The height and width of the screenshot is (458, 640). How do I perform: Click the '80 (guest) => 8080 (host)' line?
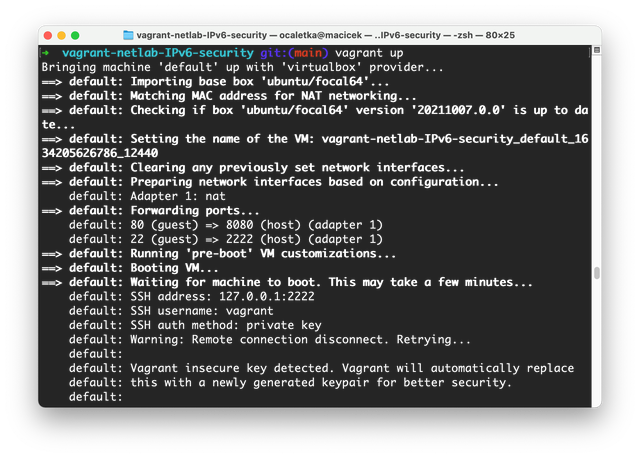(225, 225)
